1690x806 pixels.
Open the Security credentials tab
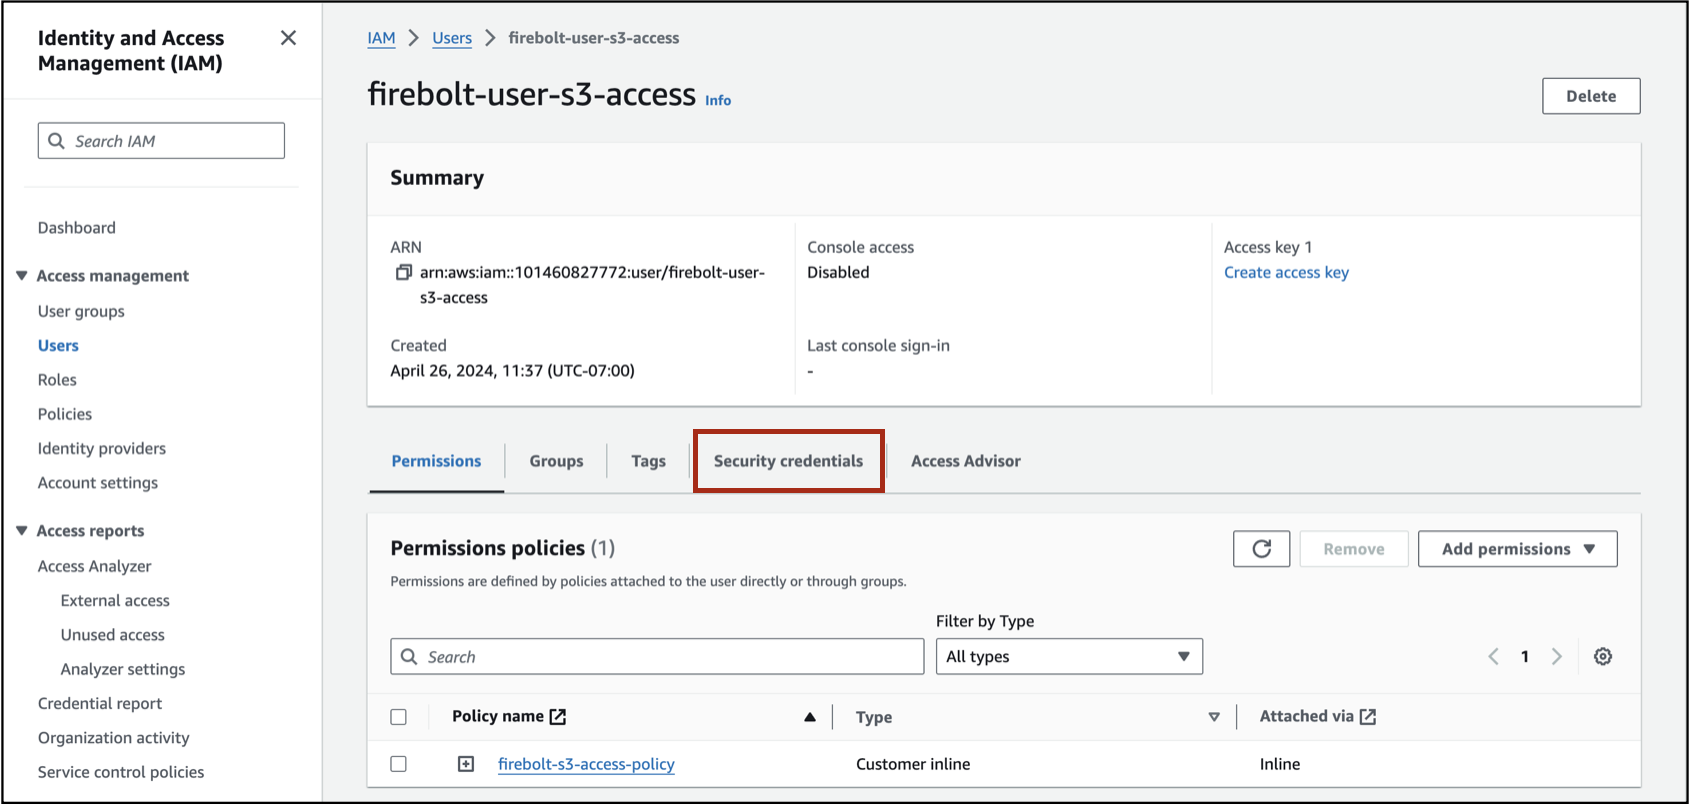click(788, 461)
